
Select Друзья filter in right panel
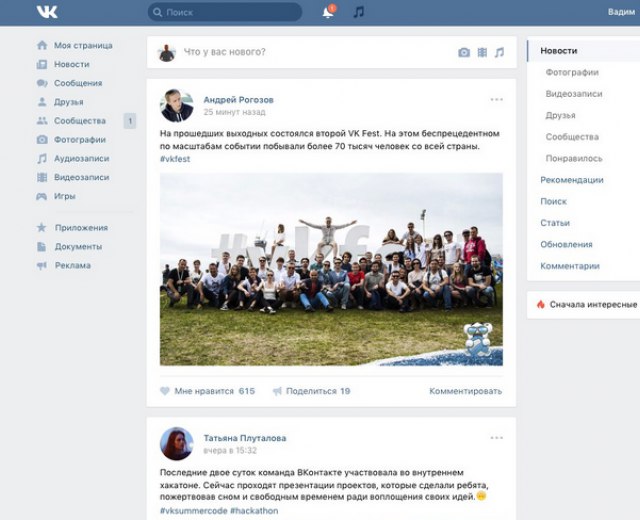tap(560, 115)
